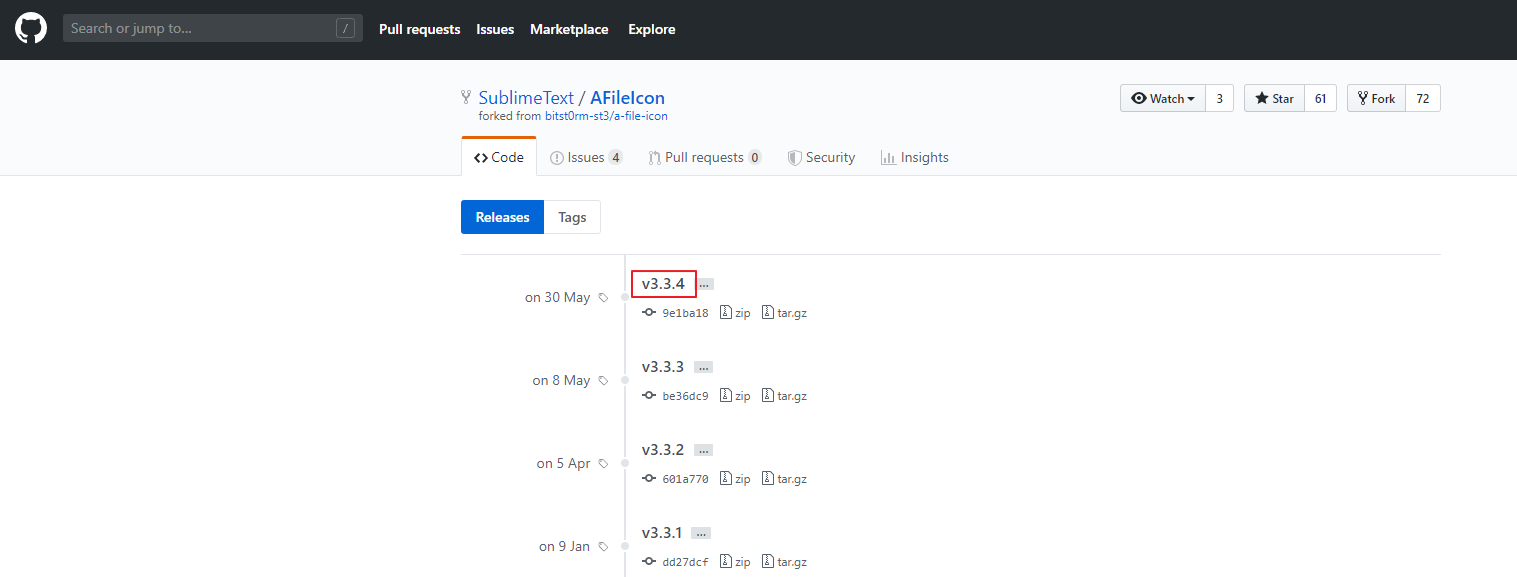Viewport: 1517px width, 577px height.
Task: View commit dd27dcf for release v3.3.1
Action: 685,561
